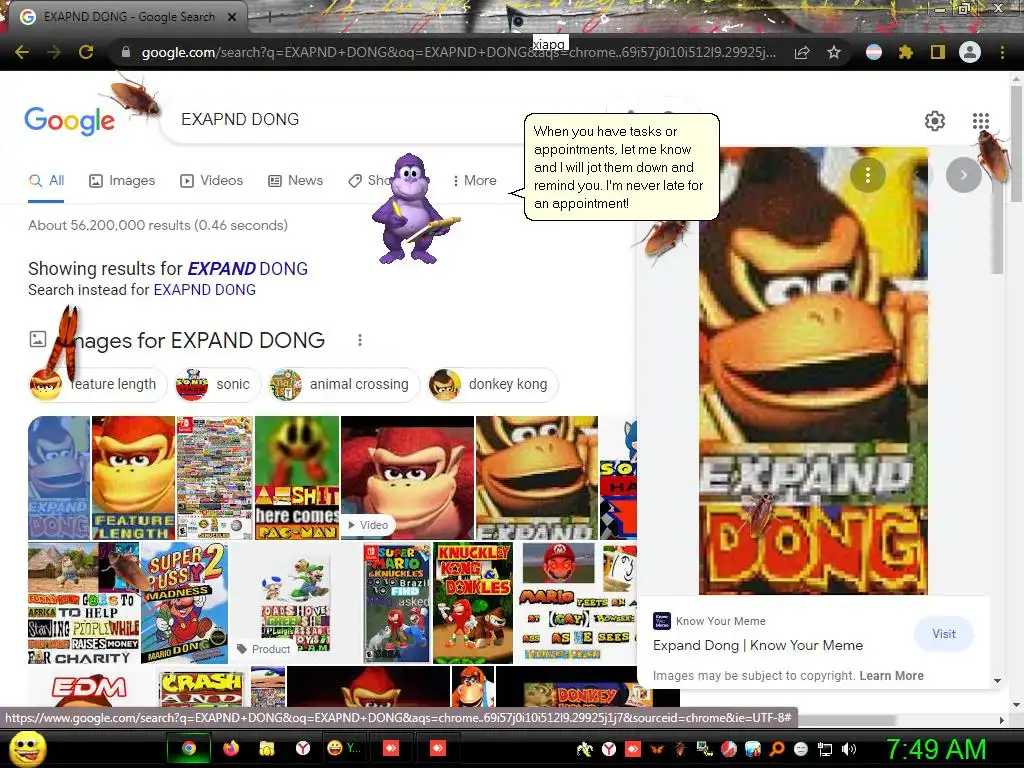
Task: Open the Google apps grid
Action: pos(980,121)
